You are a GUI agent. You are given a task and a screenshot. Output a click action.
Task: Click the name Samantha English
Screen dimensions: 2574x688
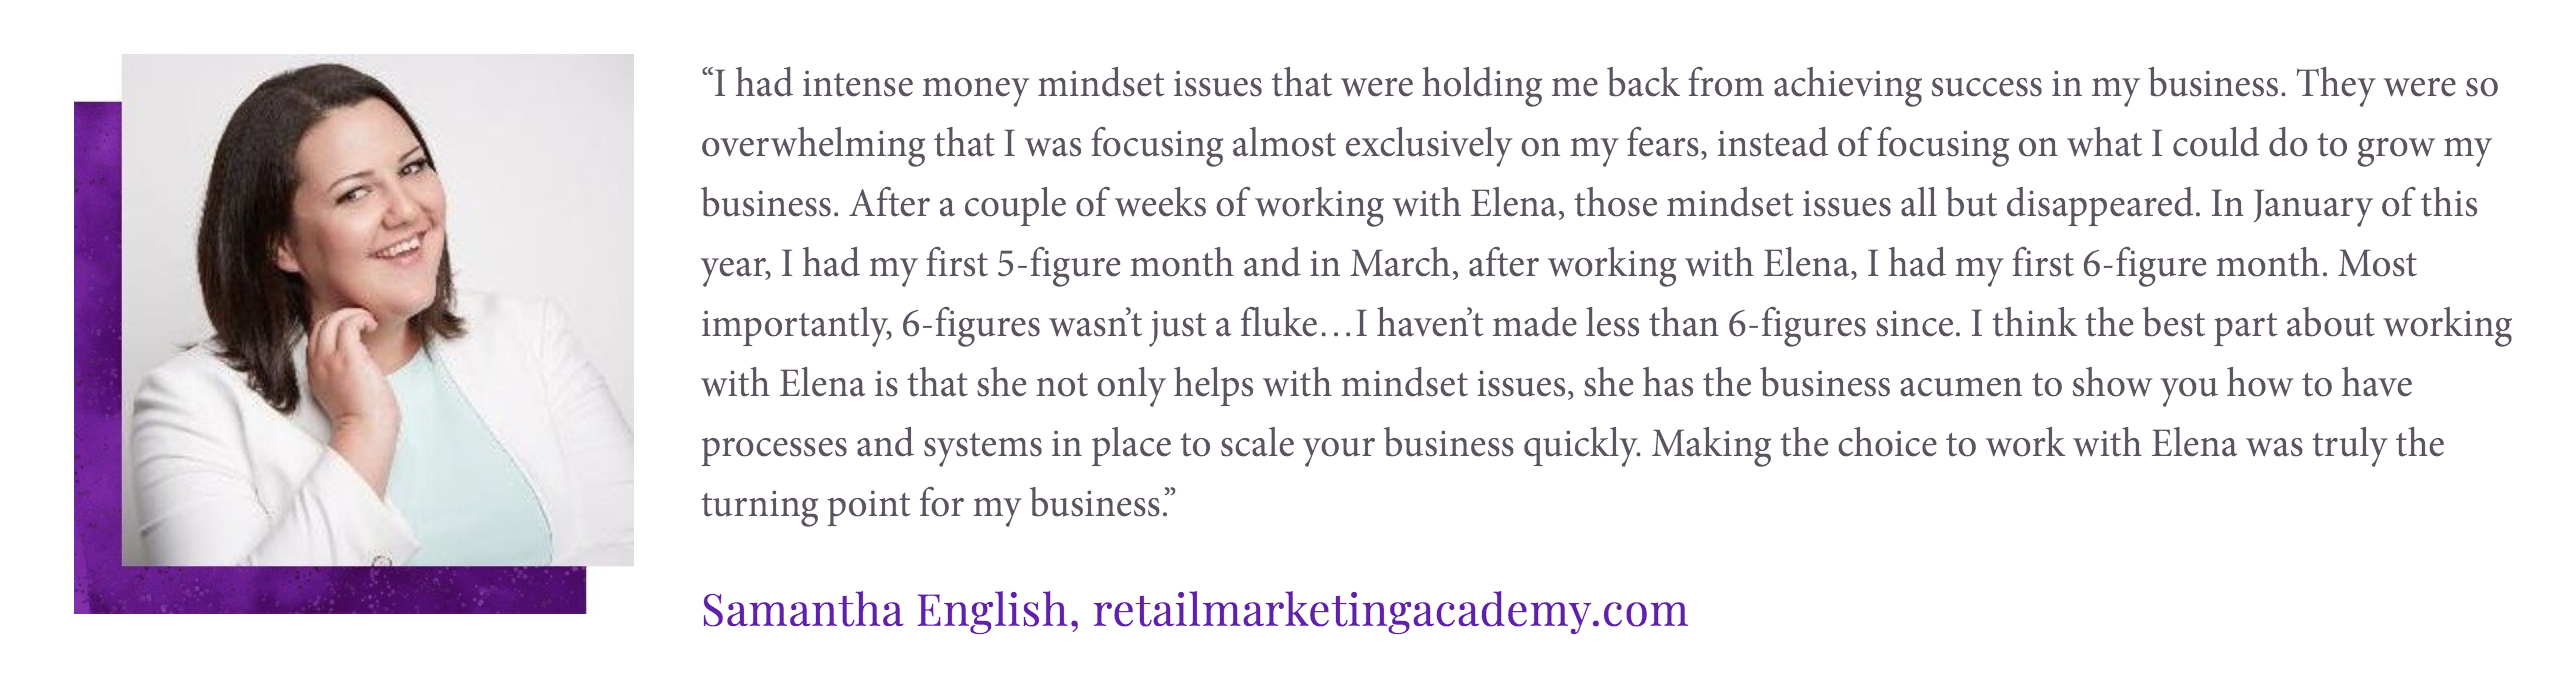pyautogui.click(x=884, y=610)
